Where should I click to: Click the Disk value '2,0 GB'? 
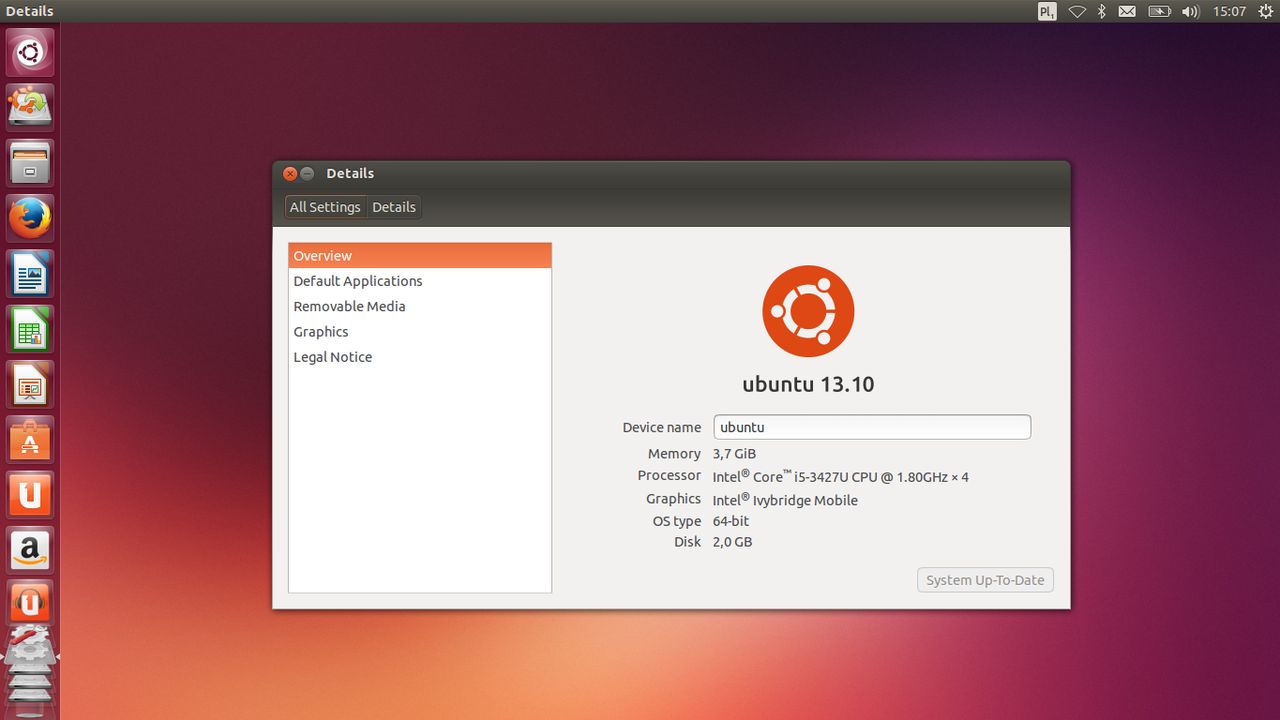(732, 542)
